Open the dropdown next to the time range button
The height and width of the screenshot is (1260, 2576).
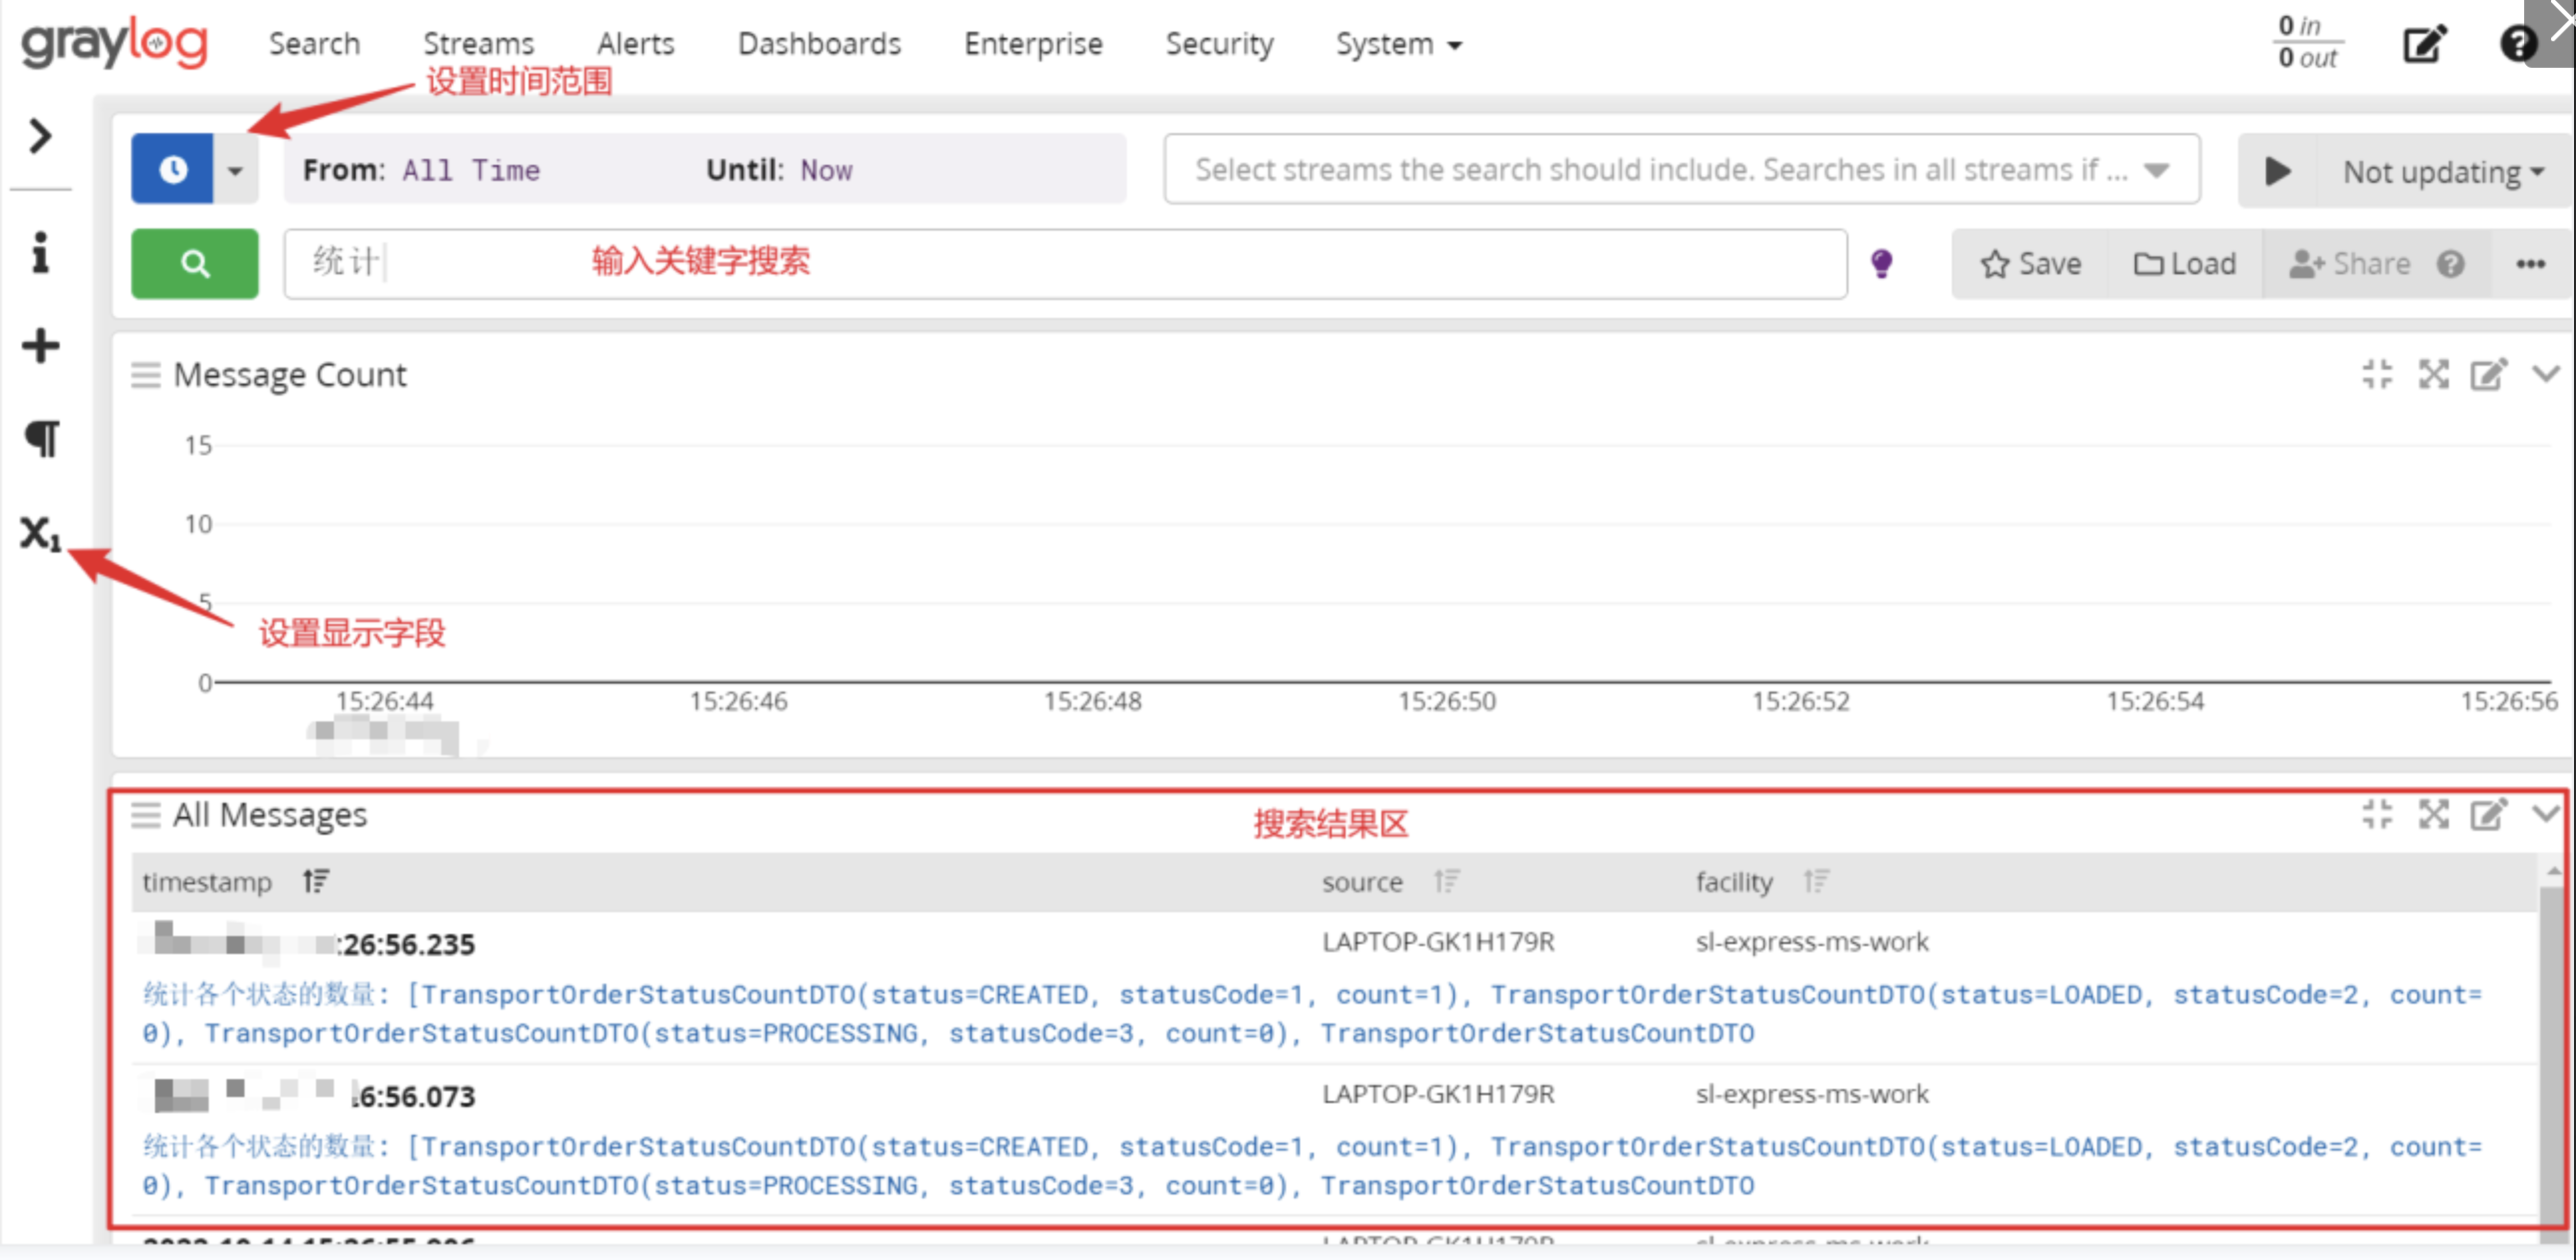[x=236, y=168]
